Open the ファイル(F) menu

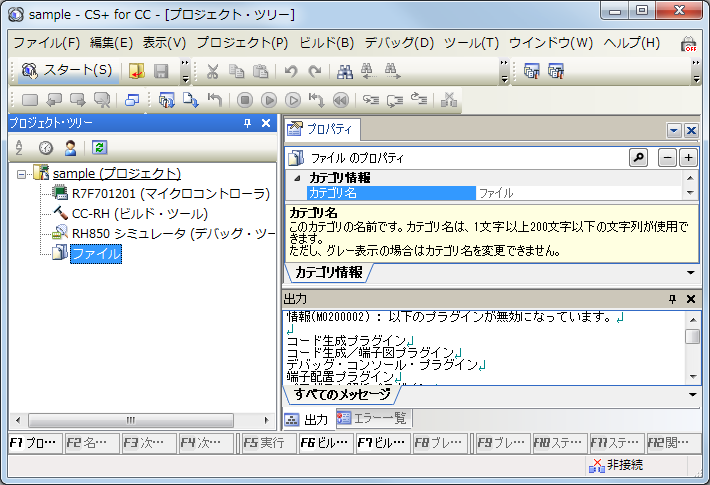[x=47, y=43]
